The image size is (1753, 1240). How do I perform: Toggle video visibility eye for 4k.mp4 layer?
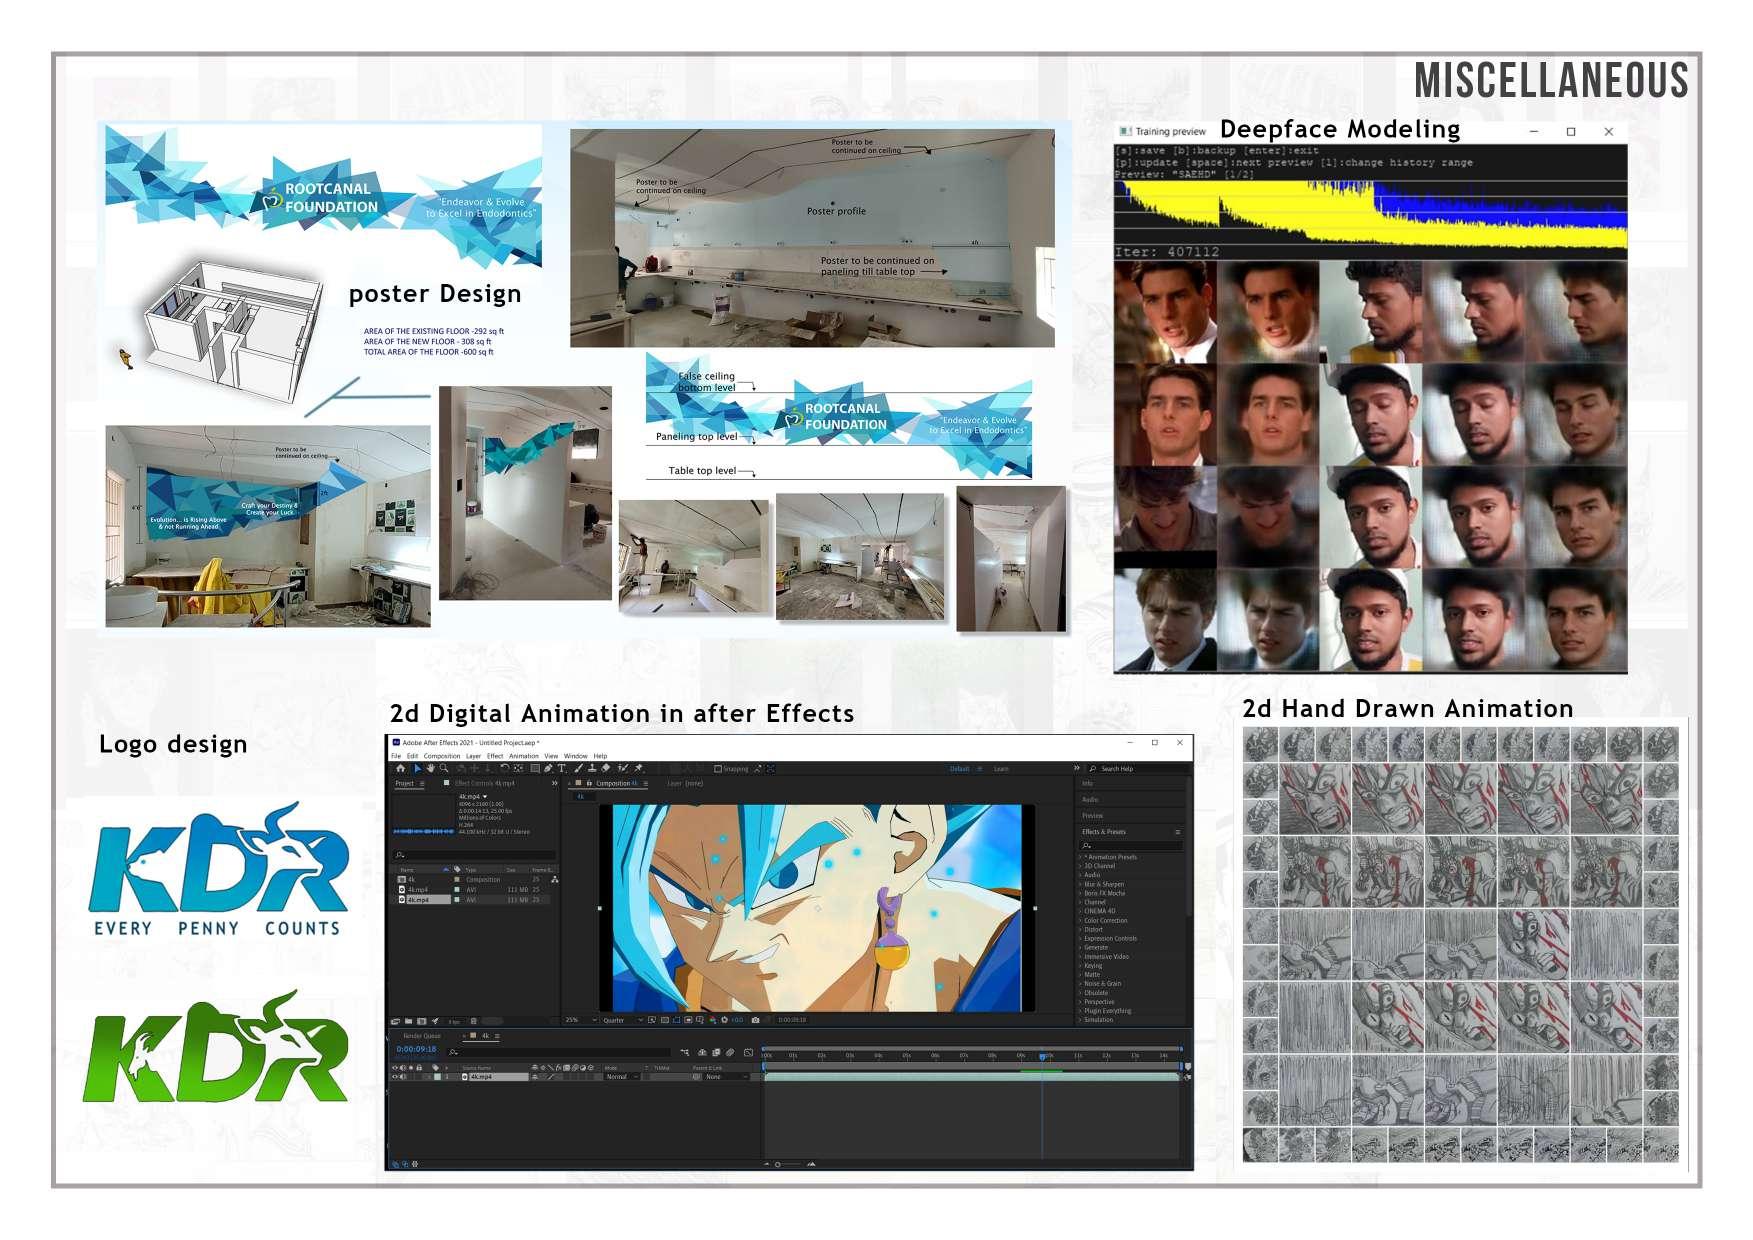coord(395,1077)
